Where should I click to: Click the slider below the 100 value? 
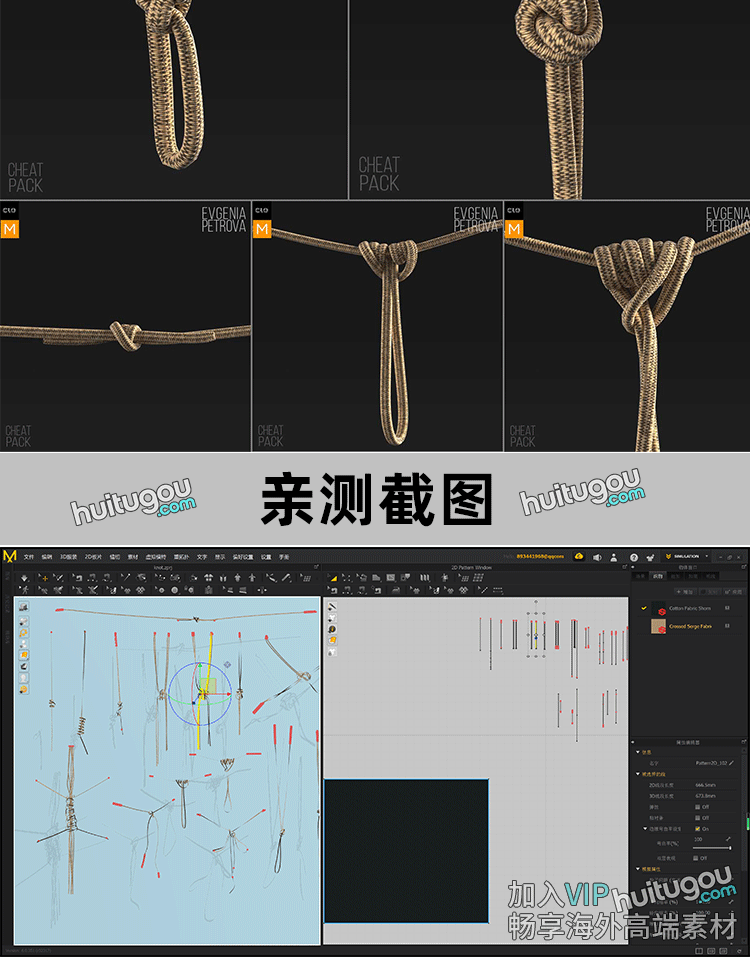[712, 848]
